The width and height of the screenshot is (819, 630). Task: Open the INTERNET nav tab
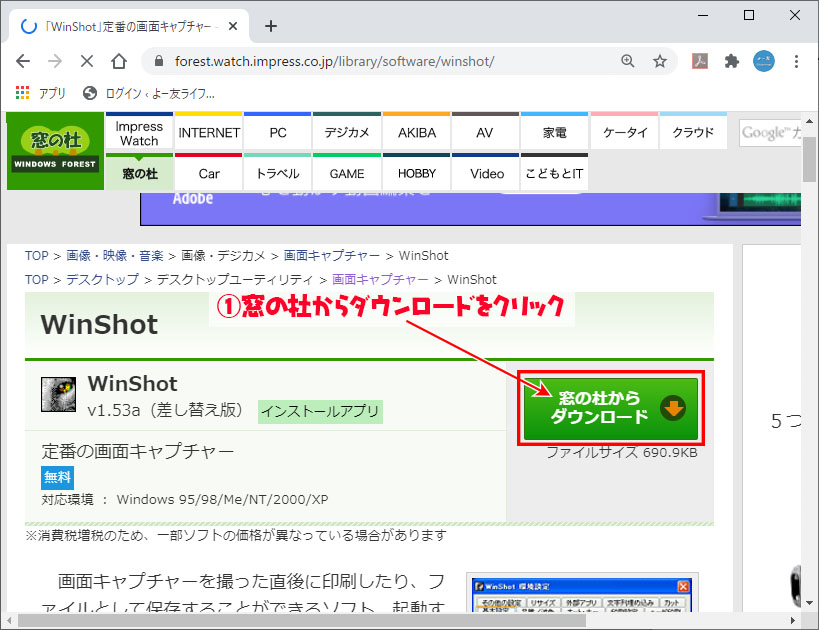pyautogui.click(x=208, y=131)
